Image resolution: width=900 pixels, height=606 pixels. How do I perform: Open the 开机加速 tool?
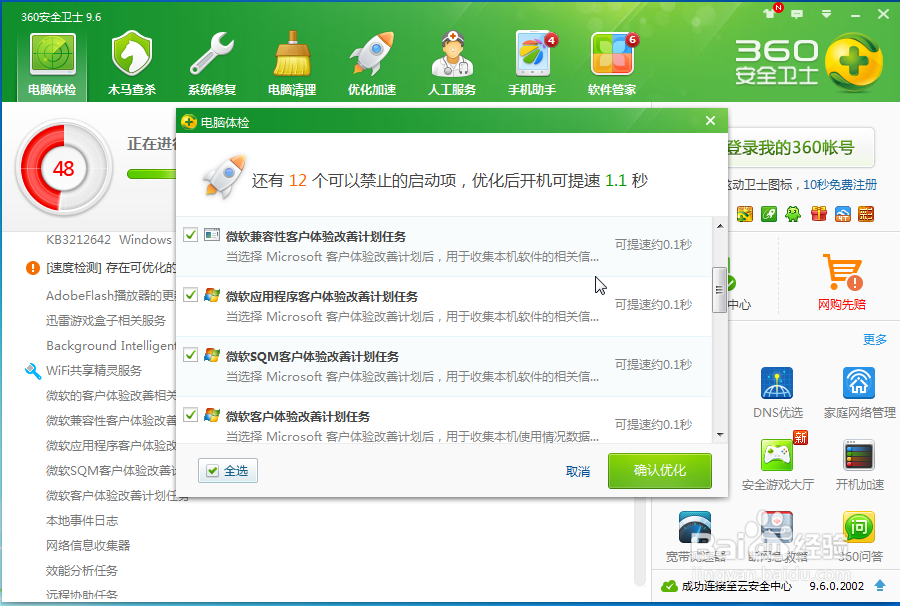859,465
